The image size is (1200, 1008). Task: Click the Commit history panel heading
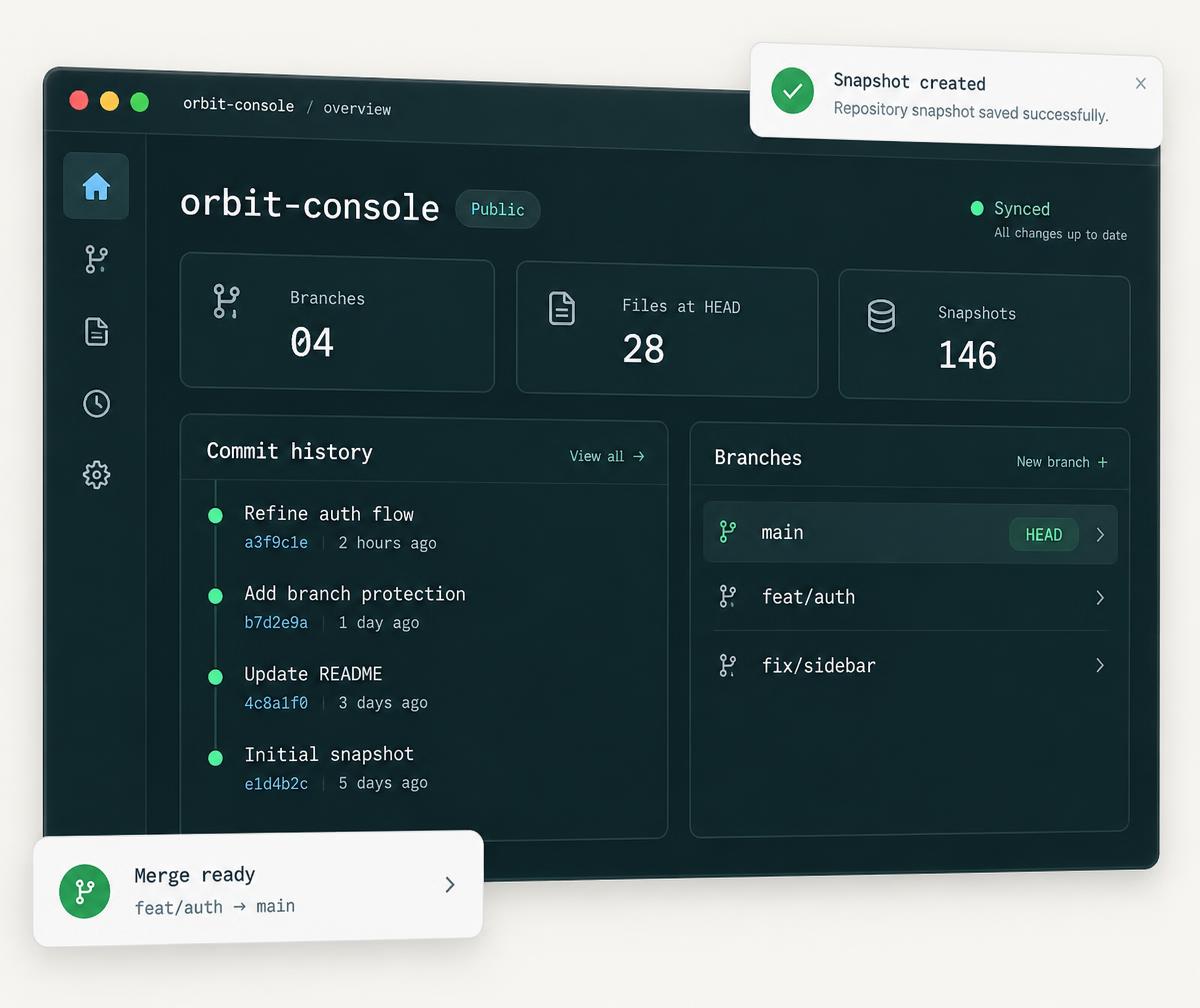(x=290, y=452)
